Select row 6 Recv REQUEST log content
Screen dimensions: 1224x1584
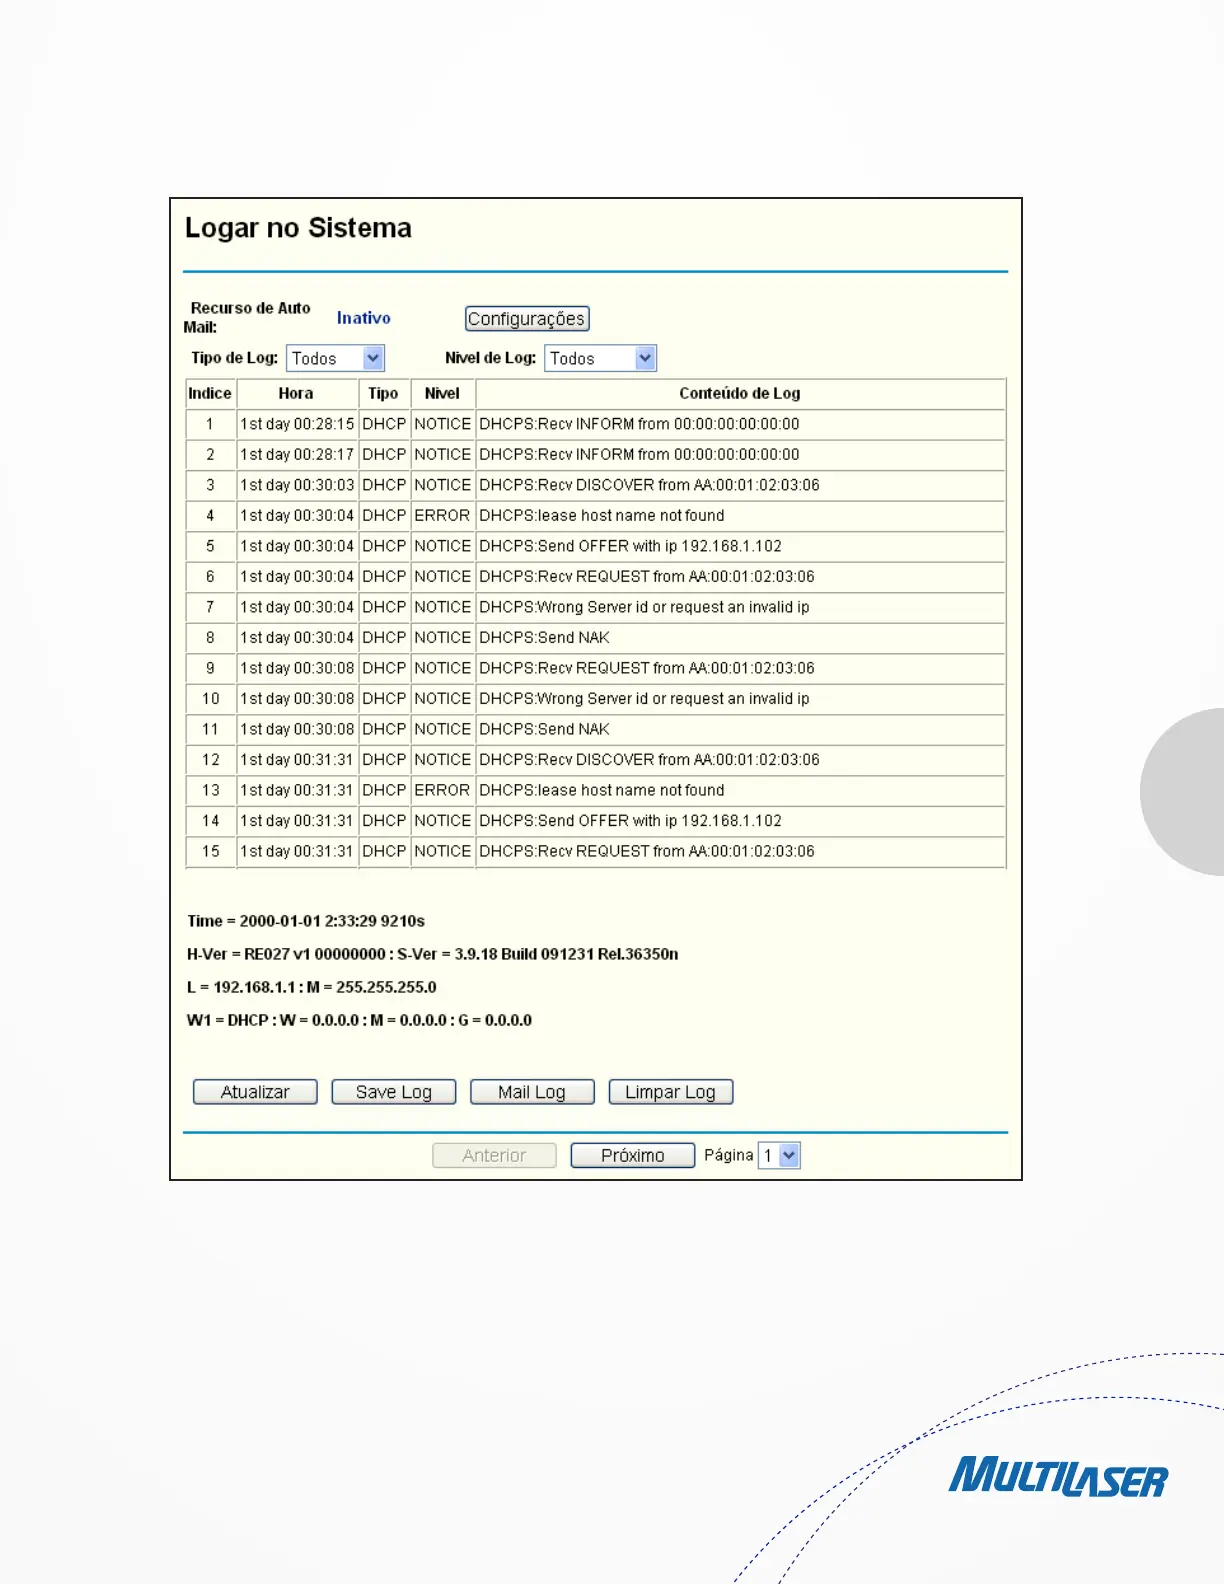(x=647, y=576)
